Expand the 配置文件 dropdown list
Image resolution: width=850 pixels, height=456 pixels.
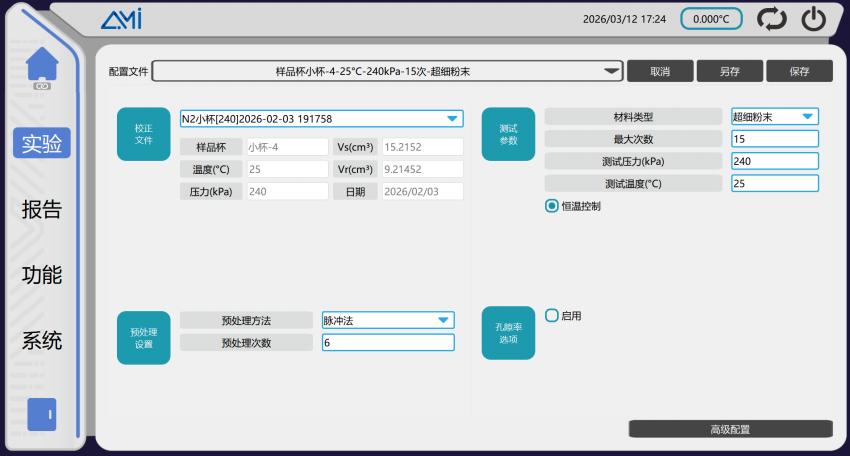tap(388, 71)
